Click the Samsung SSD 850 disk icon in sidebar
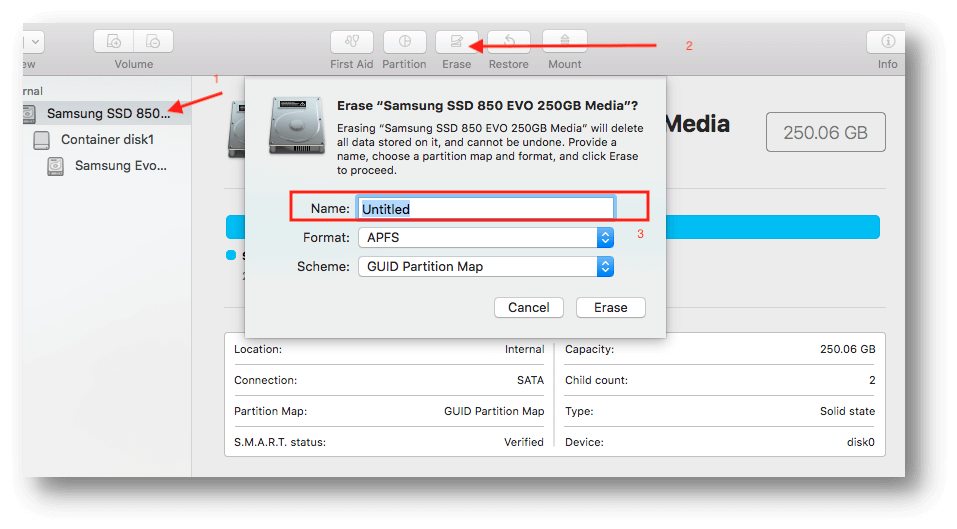This screenshot has width=957, height=529. coord(29,113)
